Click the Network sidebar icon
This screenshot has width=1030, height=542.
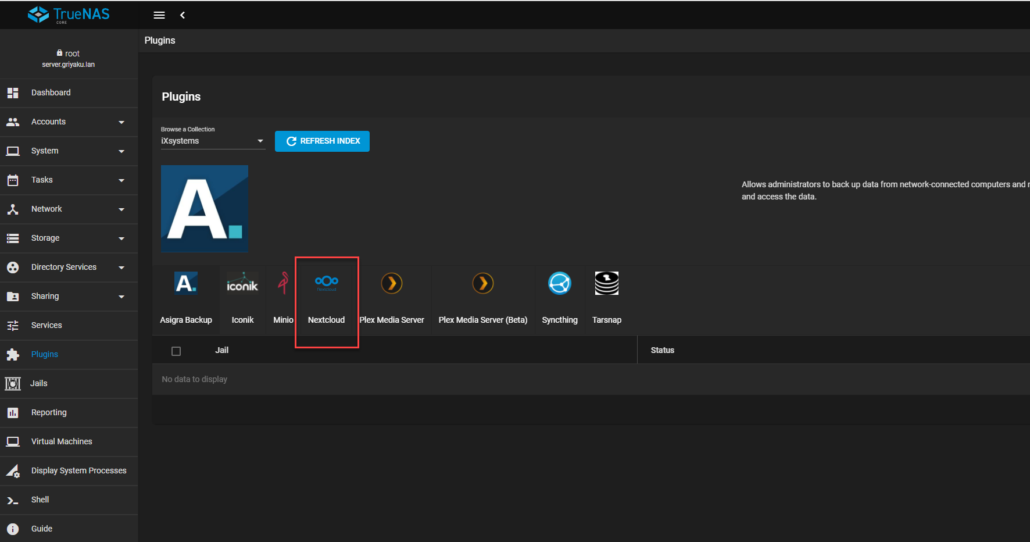(x=12, y=209)
